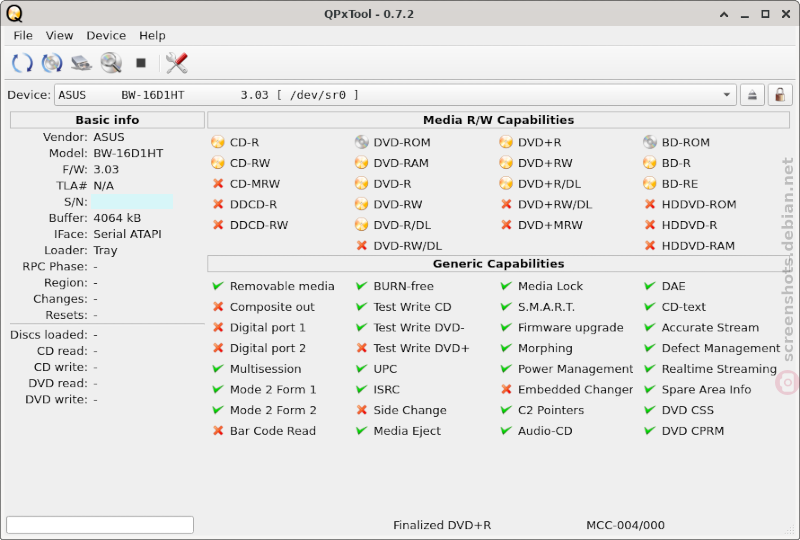Click the Realtime Streaming label

[x=719, y=369]
